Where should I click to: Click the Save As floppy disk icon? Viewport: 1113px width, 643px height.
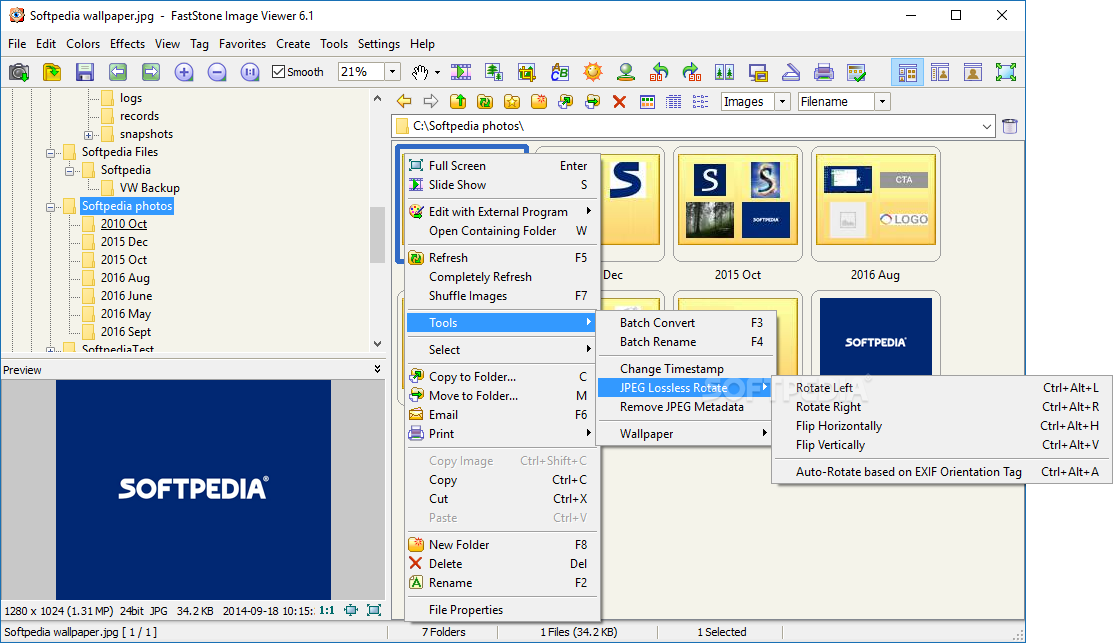85,72
